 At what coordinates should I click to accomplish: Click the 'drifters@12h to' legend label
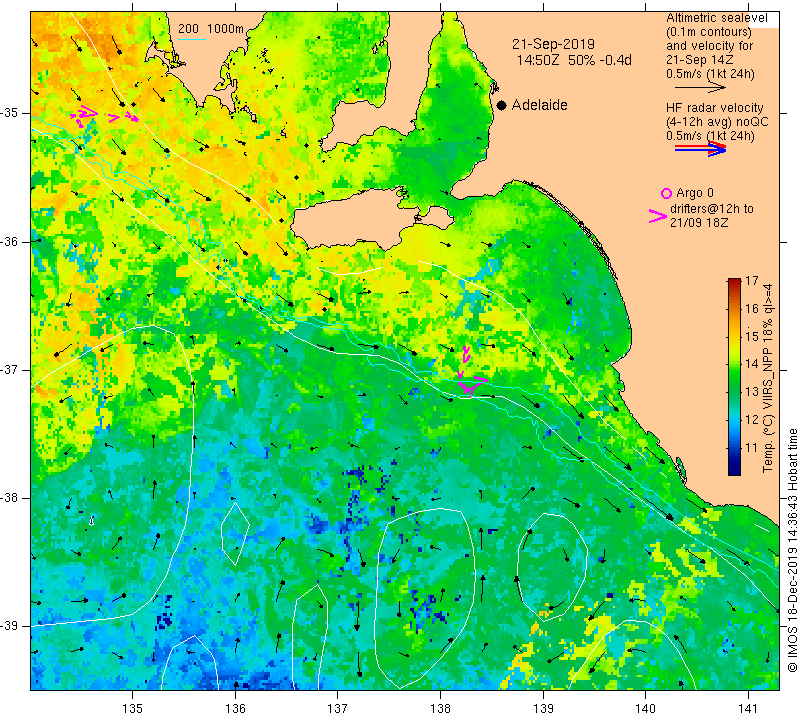click(711, 209)
